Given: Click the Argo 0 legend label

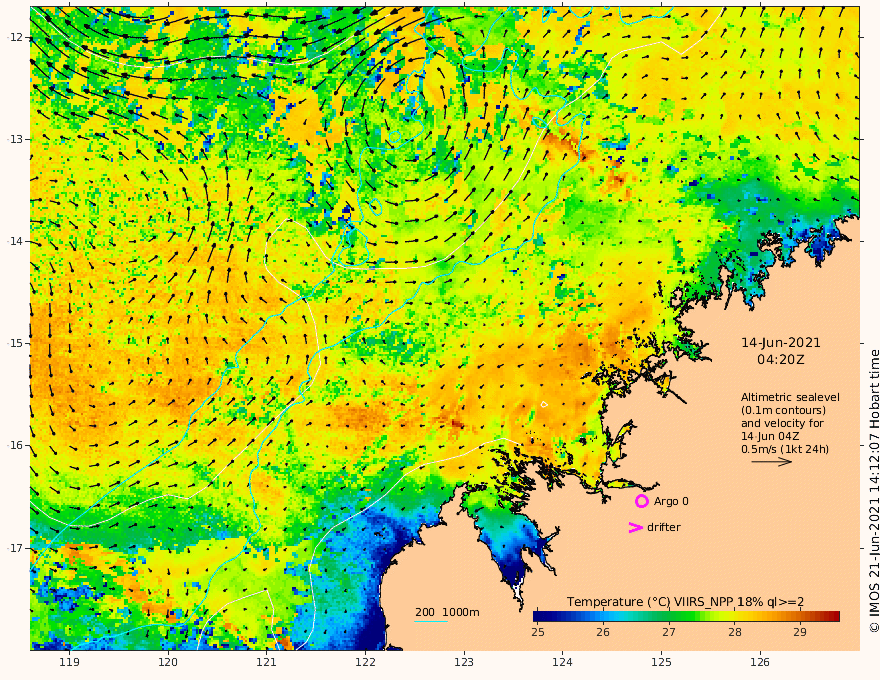Looking at the screenshot, I should click(x=671, y=501).
